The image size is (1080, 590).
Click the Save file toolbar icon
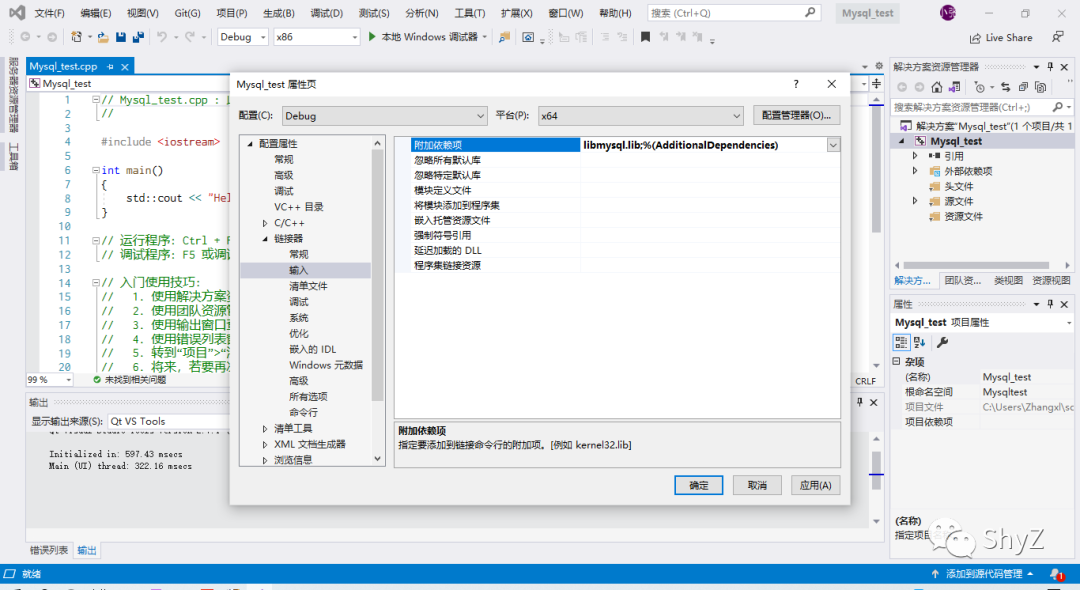point(121,37)
